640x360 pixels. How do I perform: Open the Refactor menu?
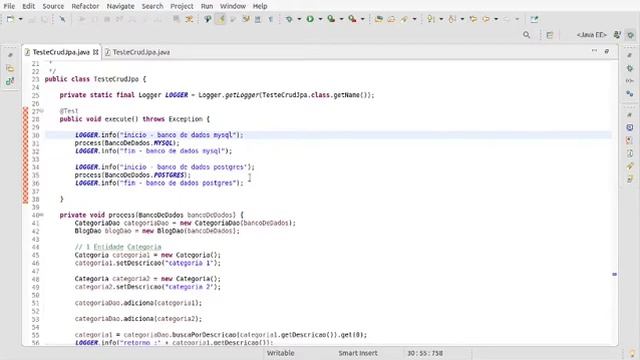85,6
